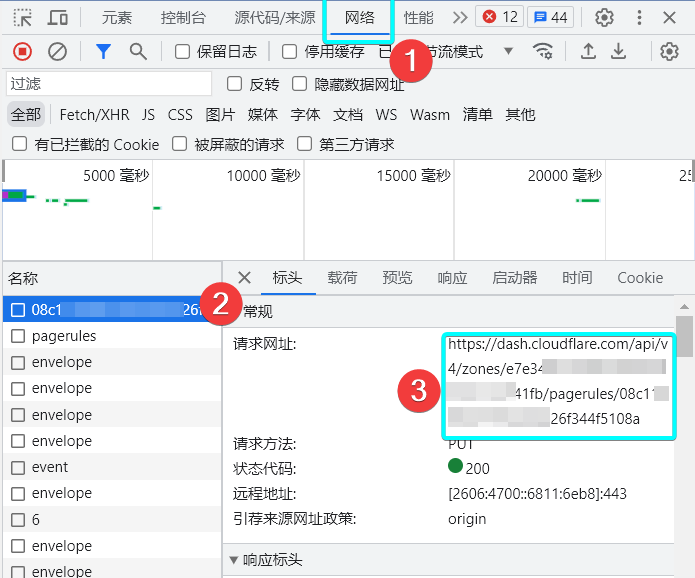Filter by CSS request type

tap(180, 115)
